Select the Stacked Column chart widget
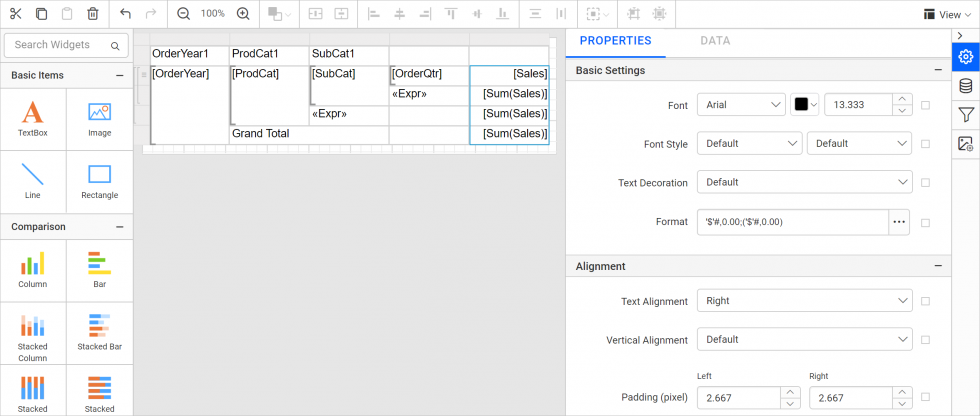This screenshot has height=416, width=980. [x=32, y=334]
